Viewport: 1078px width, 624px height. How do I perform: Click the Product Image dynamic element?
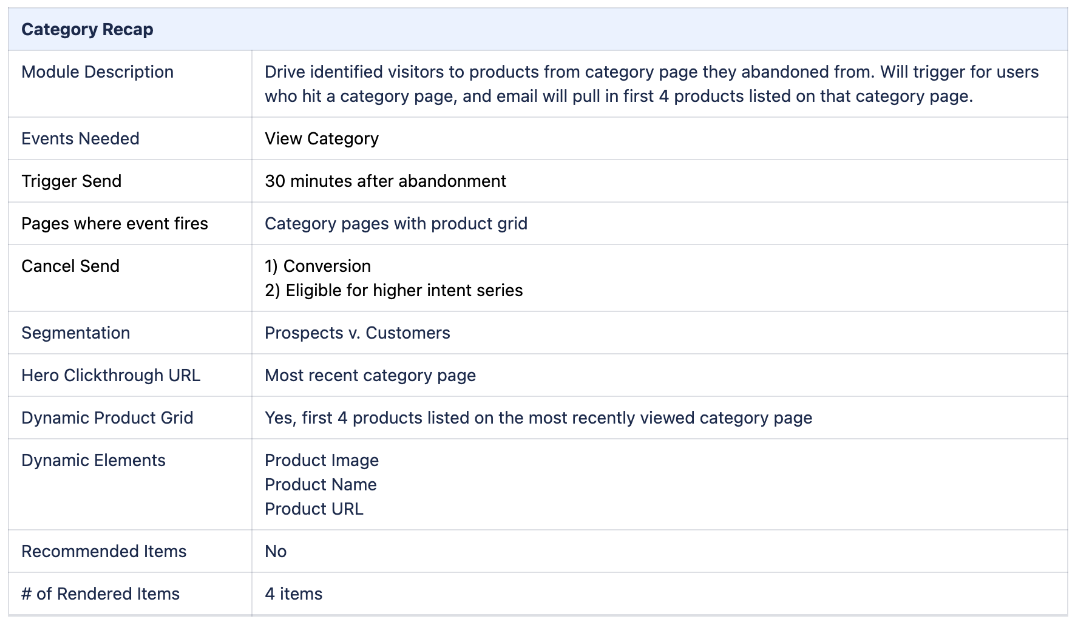[x=322, y=460]
